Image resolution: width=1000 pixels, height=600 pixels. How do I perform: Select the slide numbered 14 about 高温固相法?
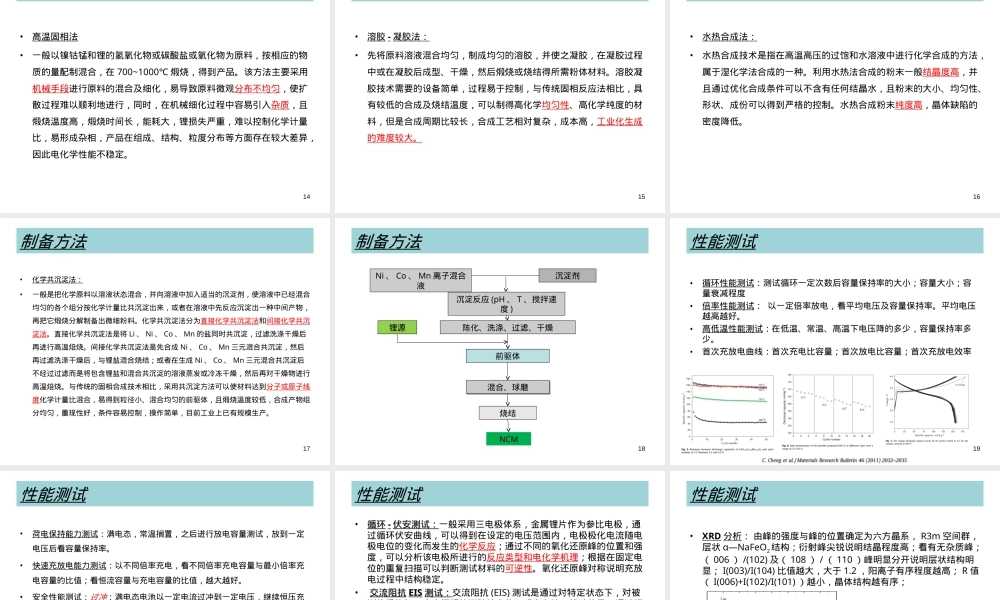click(165, 106)
